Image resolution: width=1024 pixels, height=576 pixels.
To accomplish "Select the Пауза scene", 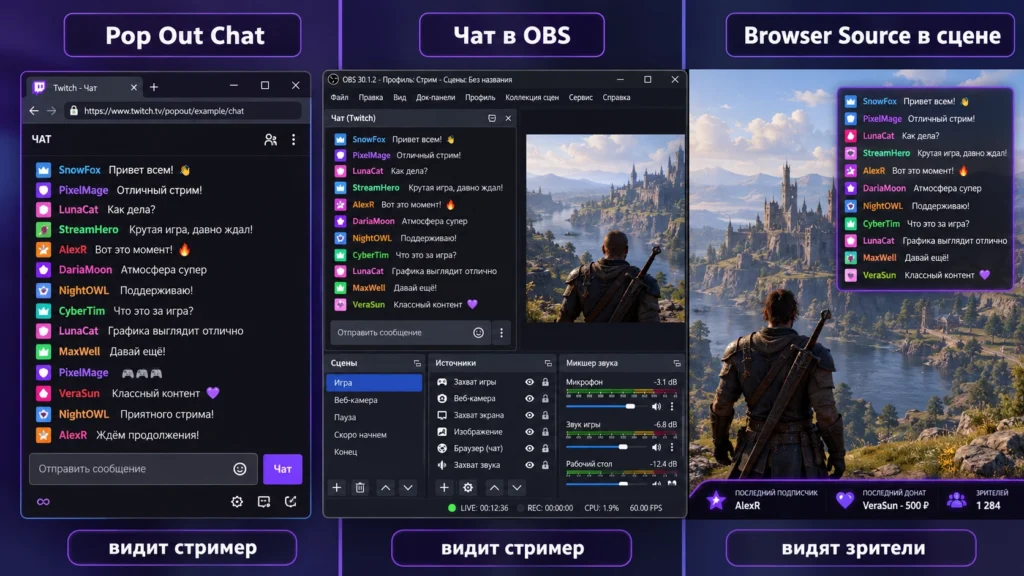I will (374, 417).
